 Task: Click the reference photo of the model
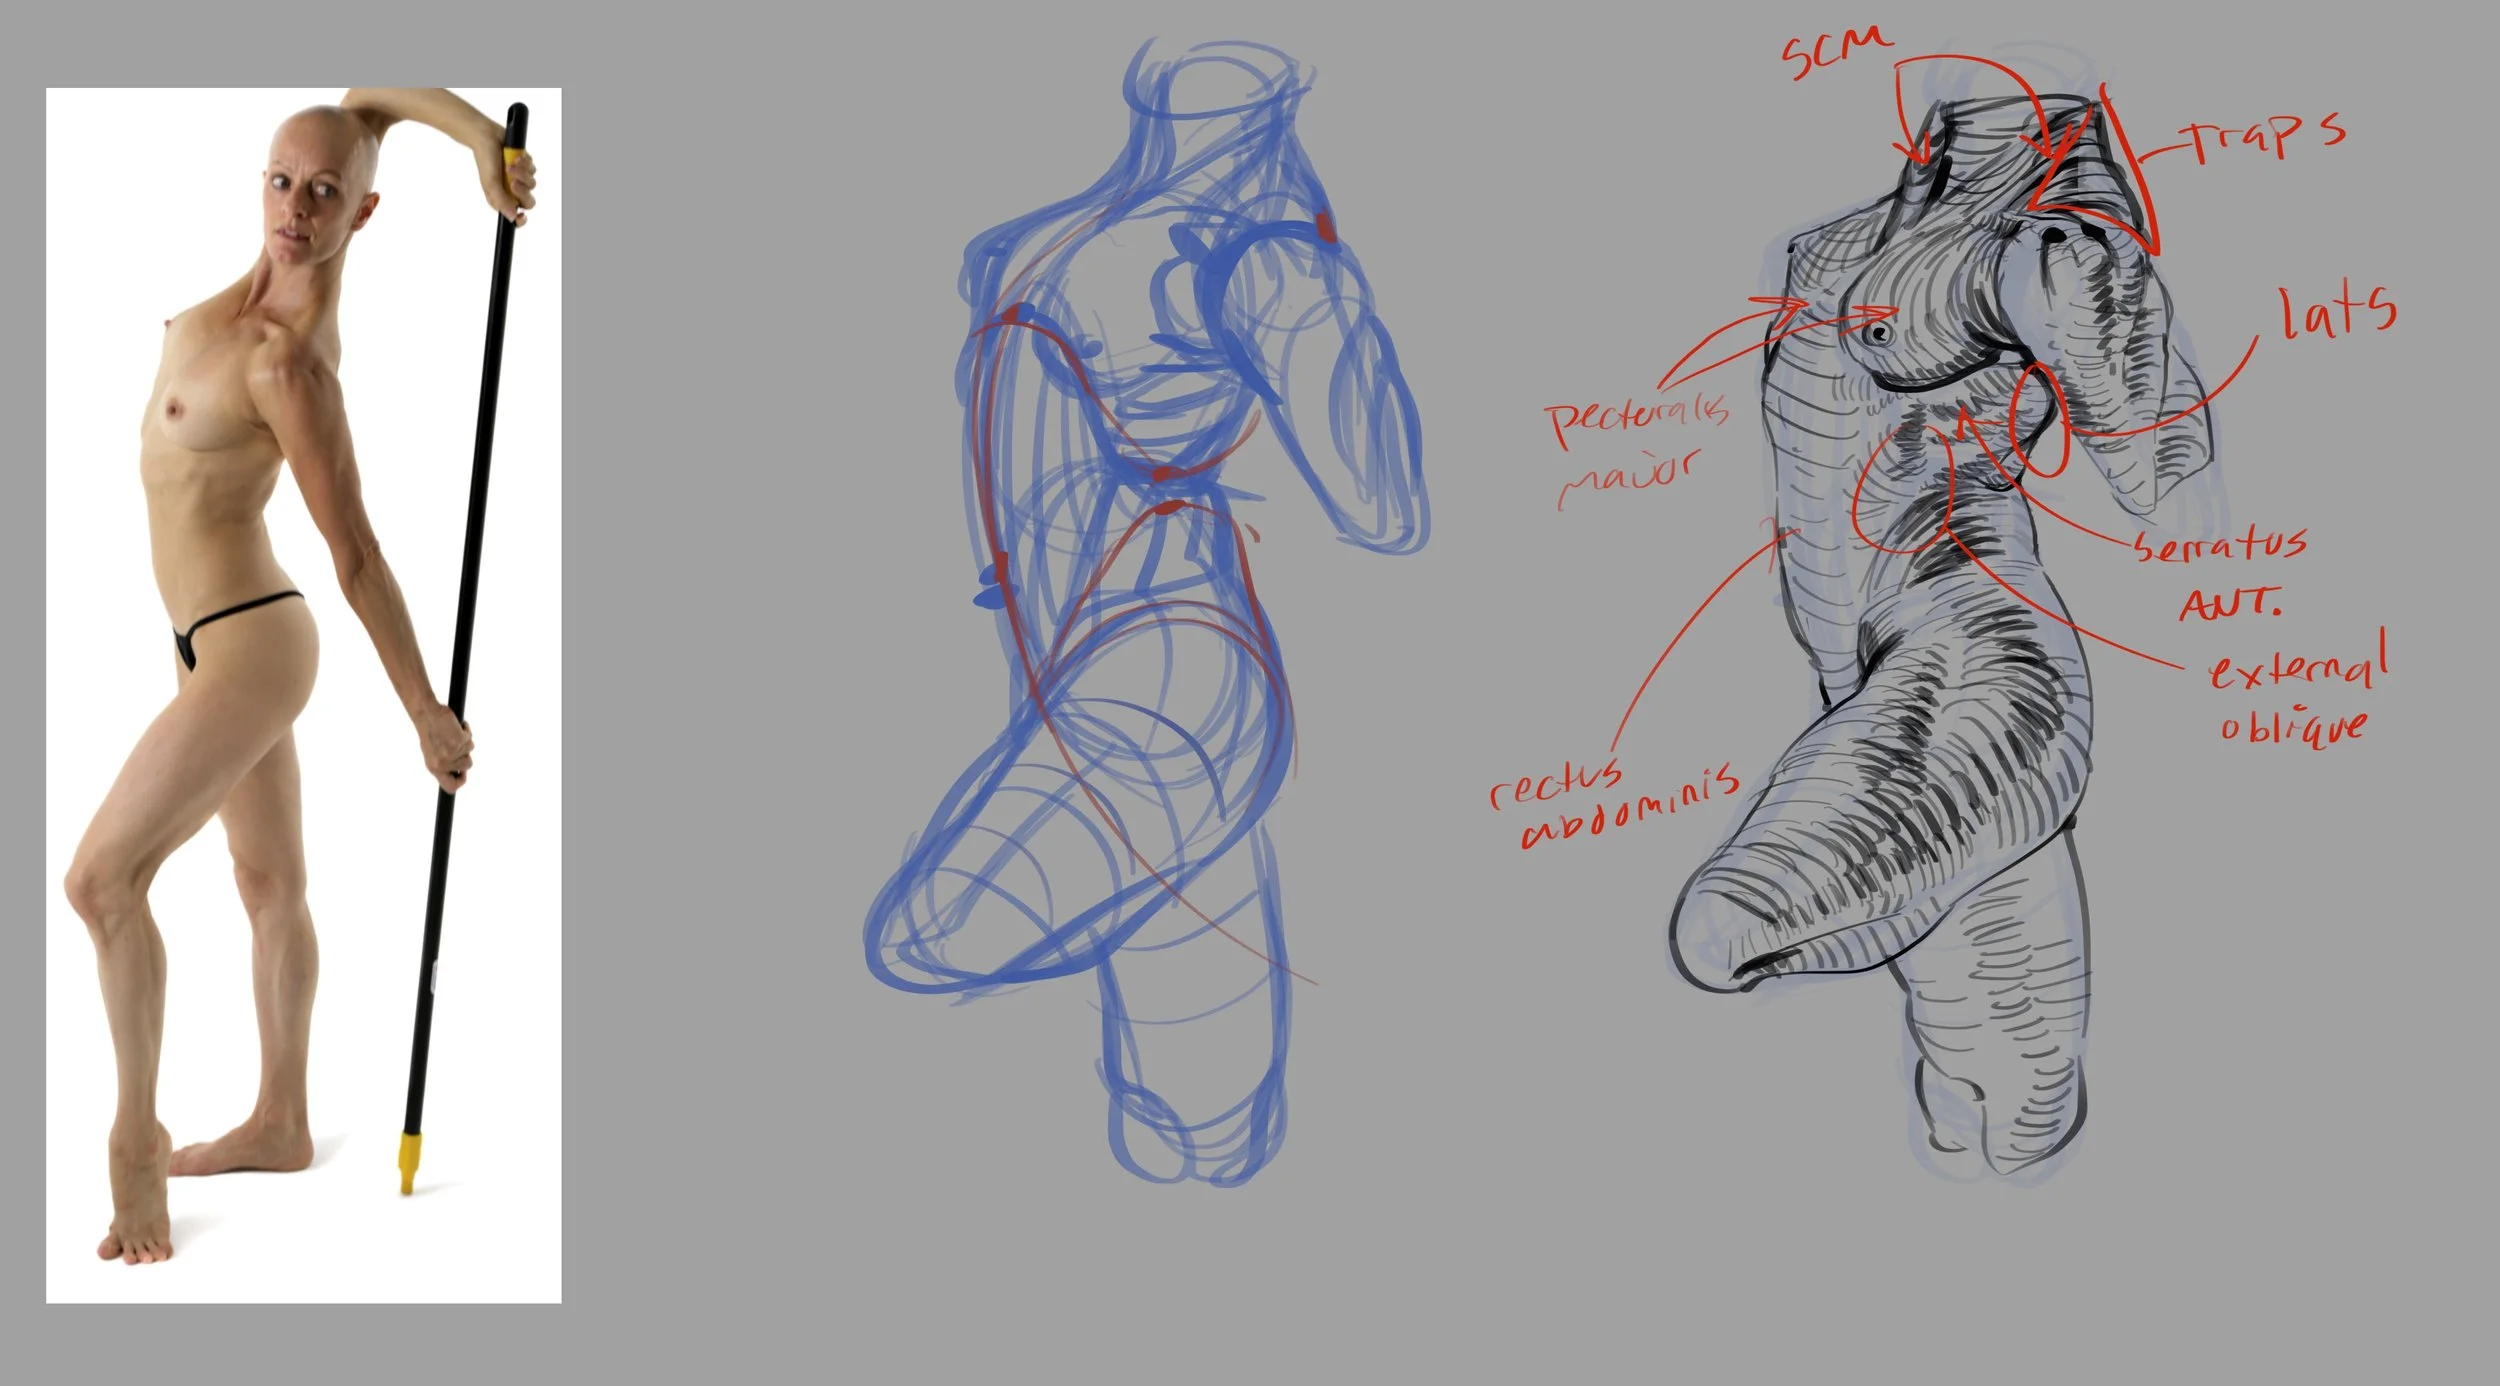303,695
